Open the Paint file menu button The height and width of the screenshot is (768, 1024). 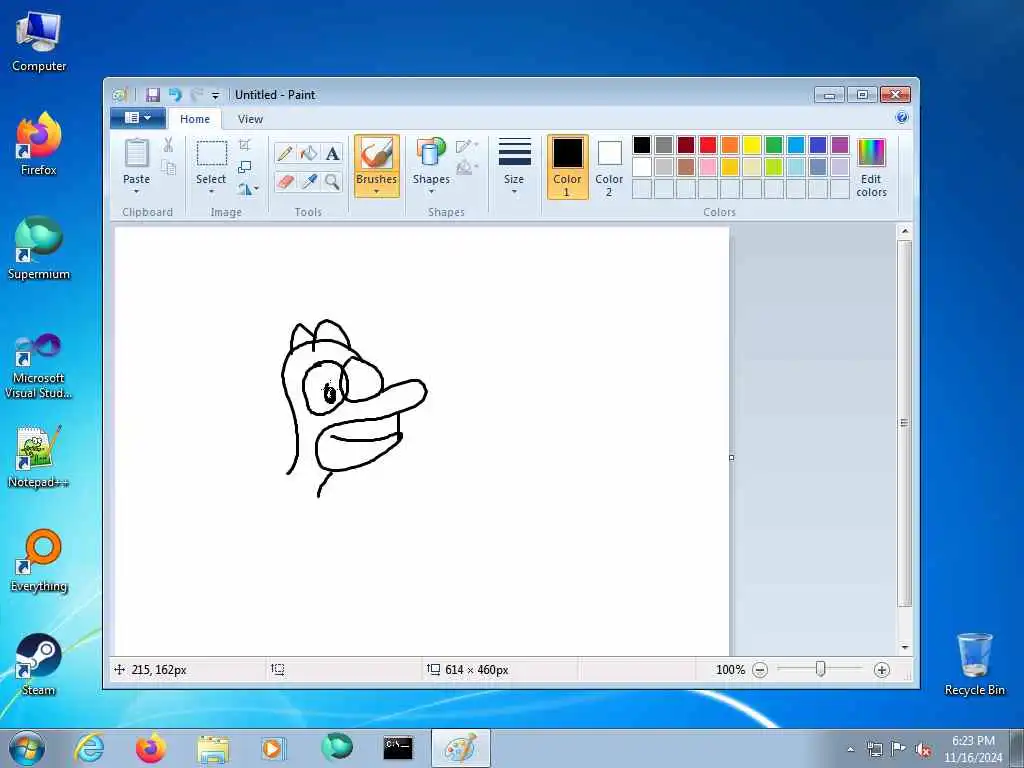[x=136, y=118]
